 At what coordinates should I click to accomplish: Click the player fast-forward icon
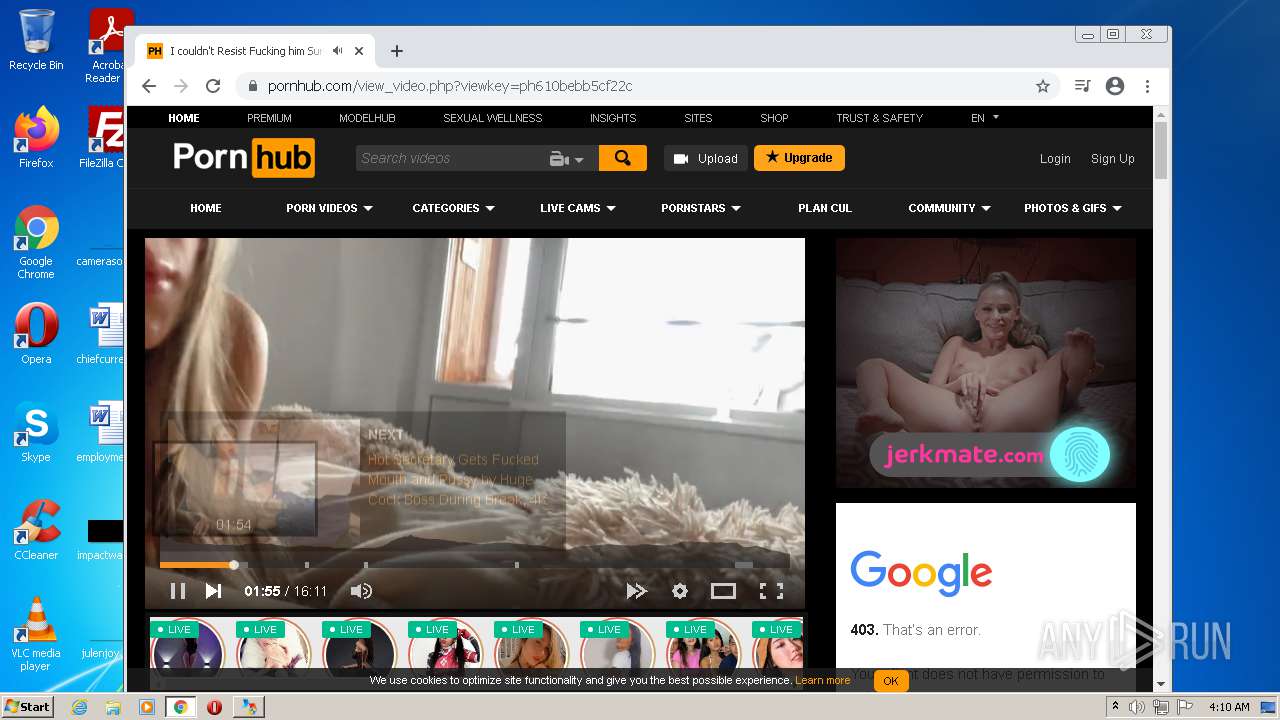636,591
